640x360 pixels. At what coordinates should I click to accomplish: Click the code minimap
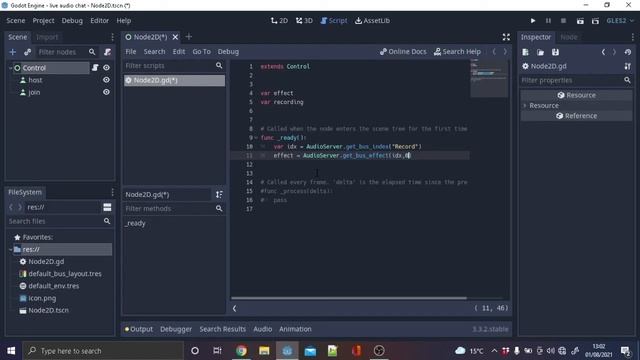tap(489, 78)
